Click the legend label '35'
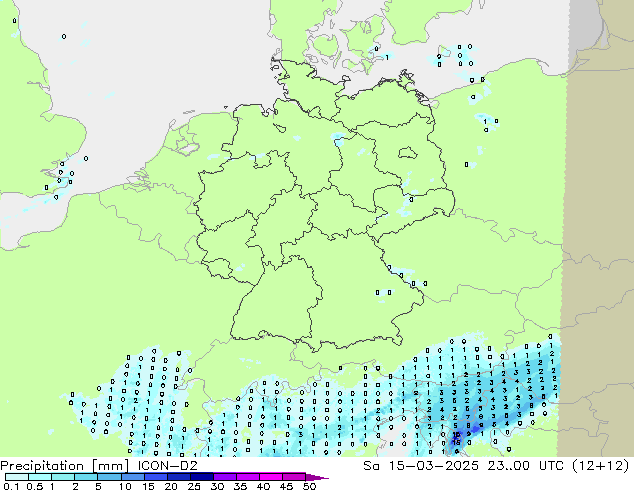The image size is (634, 490). pyautogui.click(x=240, y=486)
